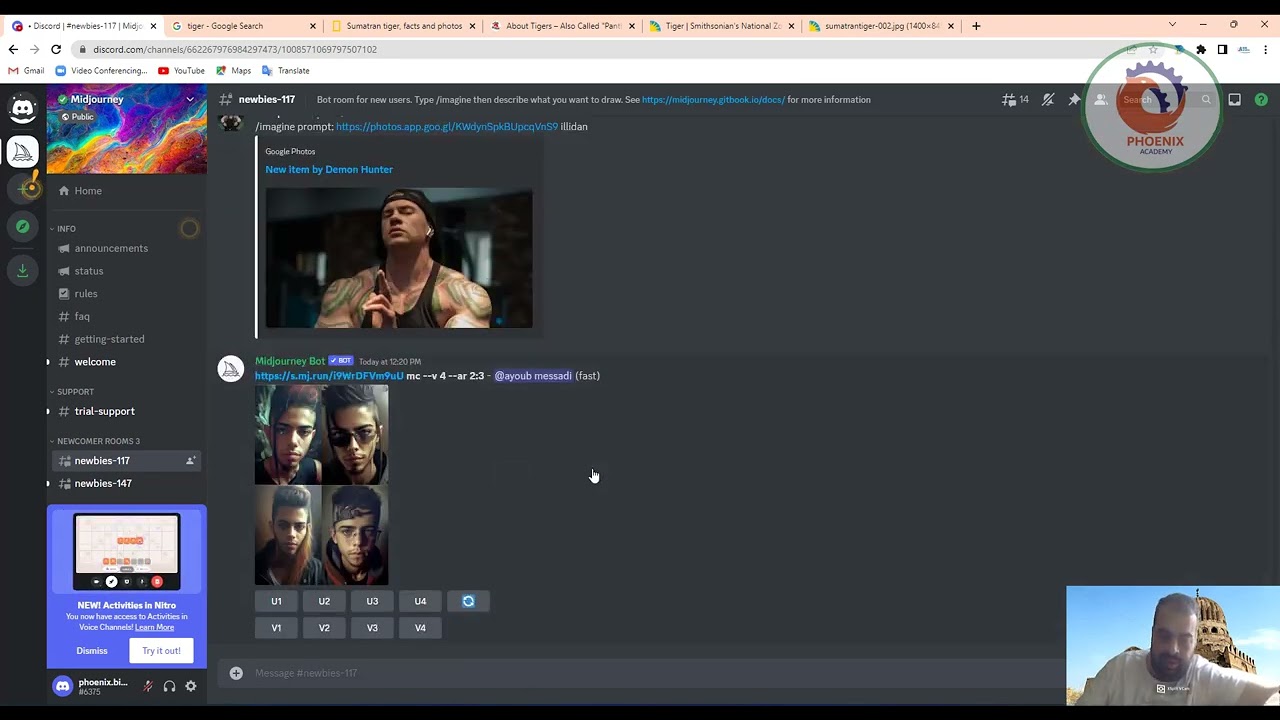Screen dimensions: 1280x720
Task: Upscale image one with U1 button
Action: coord(276,601)
